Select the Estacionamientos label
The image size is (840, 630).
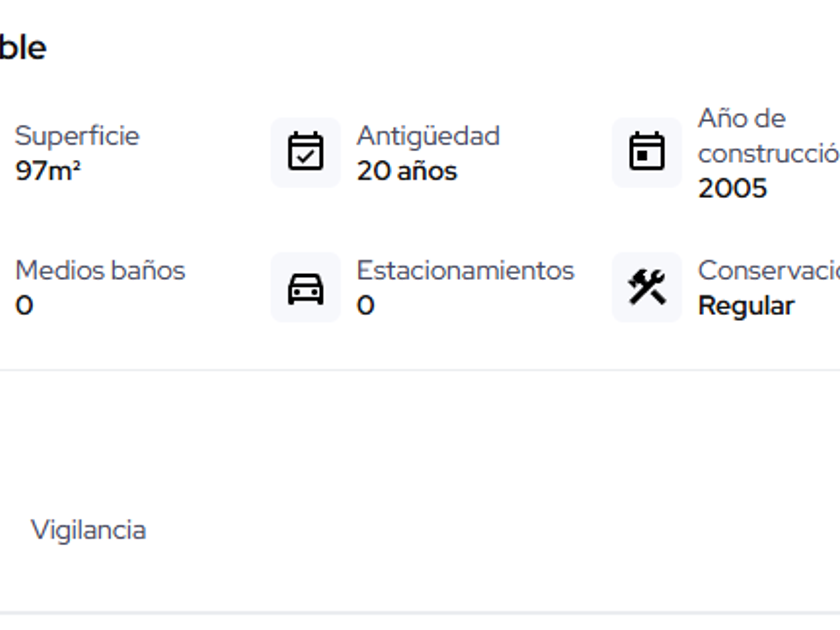465,270
